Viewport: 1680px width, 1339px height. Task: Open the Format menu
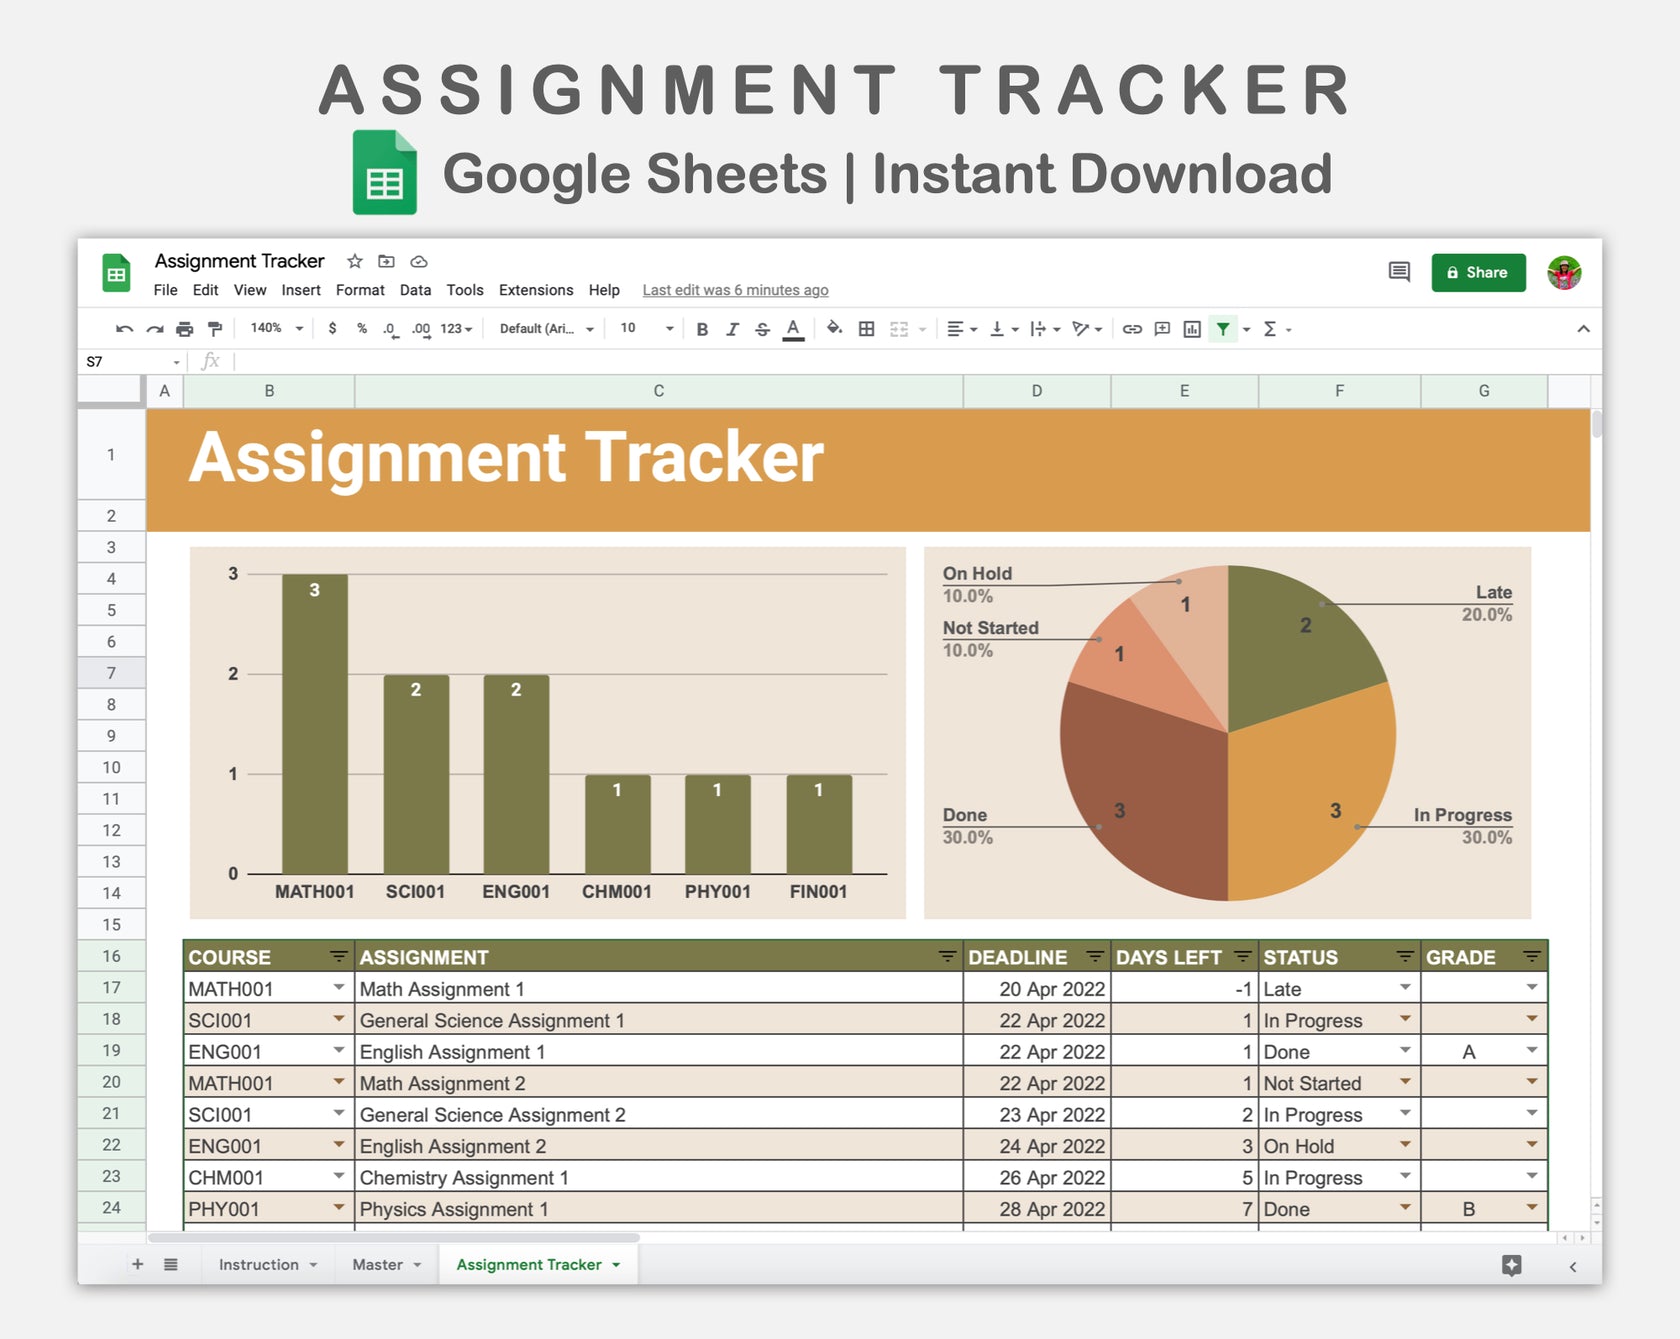(x=360, y=290)
